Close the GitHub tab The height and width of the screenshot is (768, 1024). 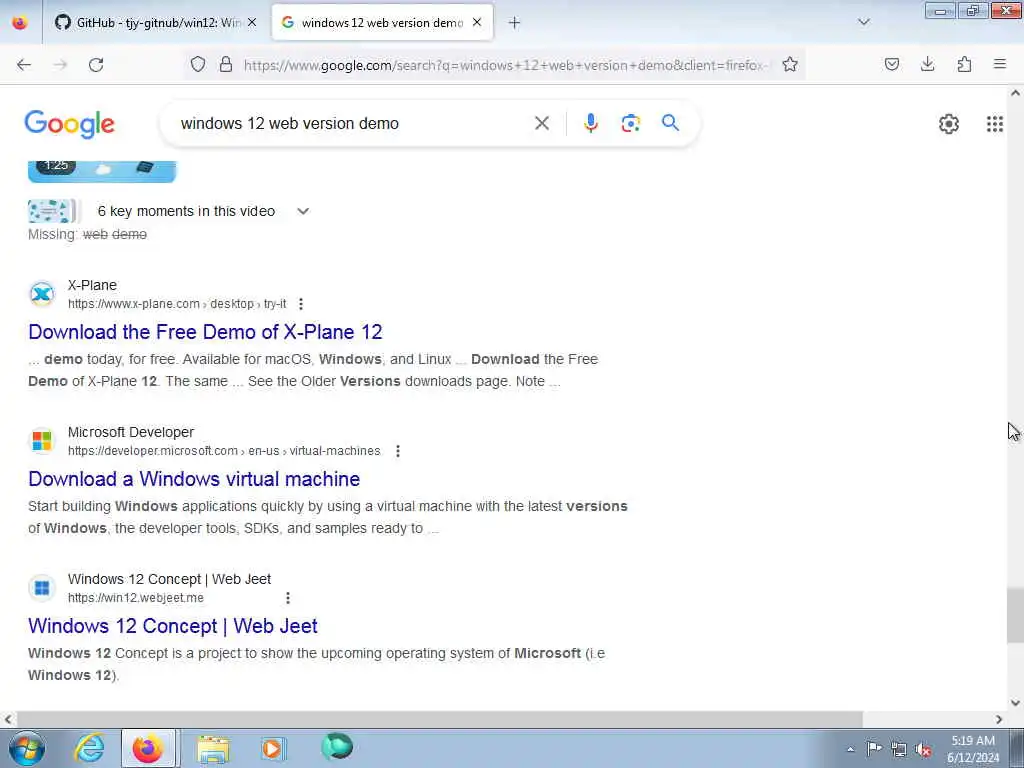252,22
